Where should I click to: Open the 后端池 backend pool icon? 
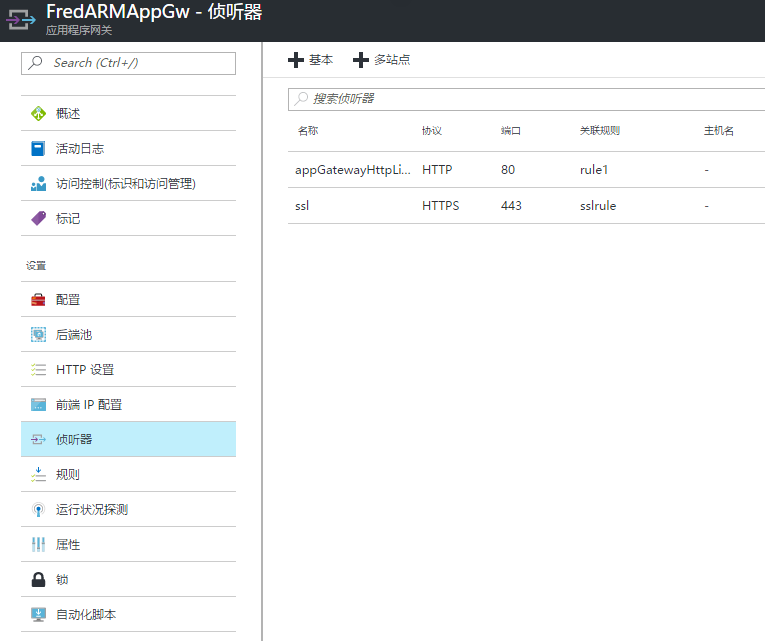38,335
